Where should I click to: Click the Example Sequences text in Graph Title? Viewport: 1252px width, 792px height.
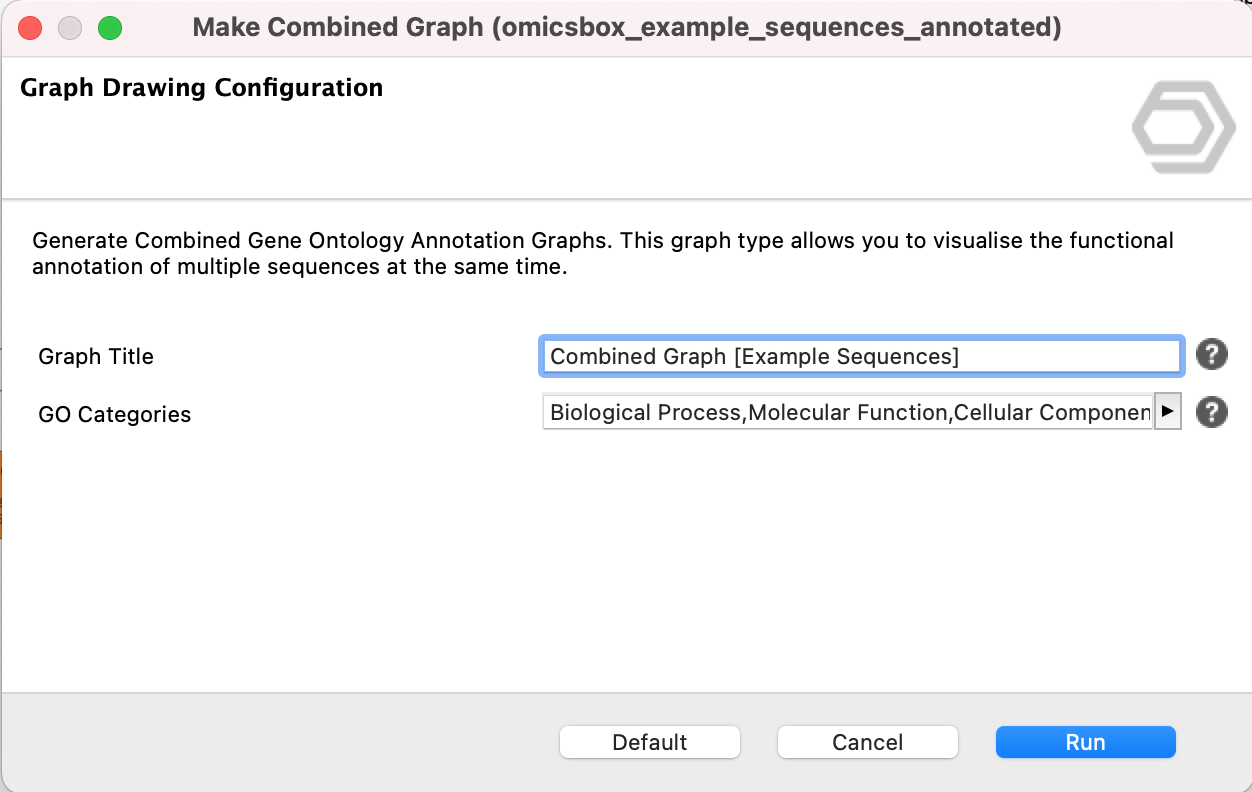pos(845,356)
